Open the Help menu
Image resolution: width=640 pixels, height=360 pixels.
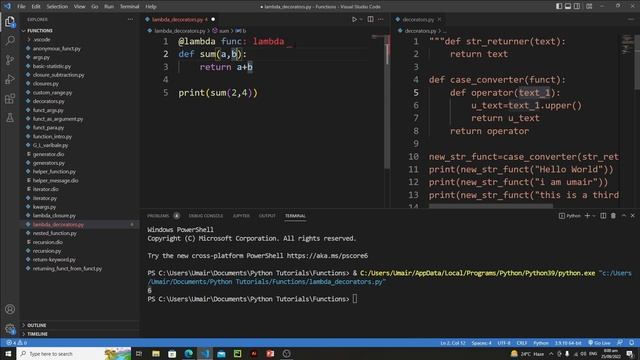pyautogui.click(x=151, y=7)
